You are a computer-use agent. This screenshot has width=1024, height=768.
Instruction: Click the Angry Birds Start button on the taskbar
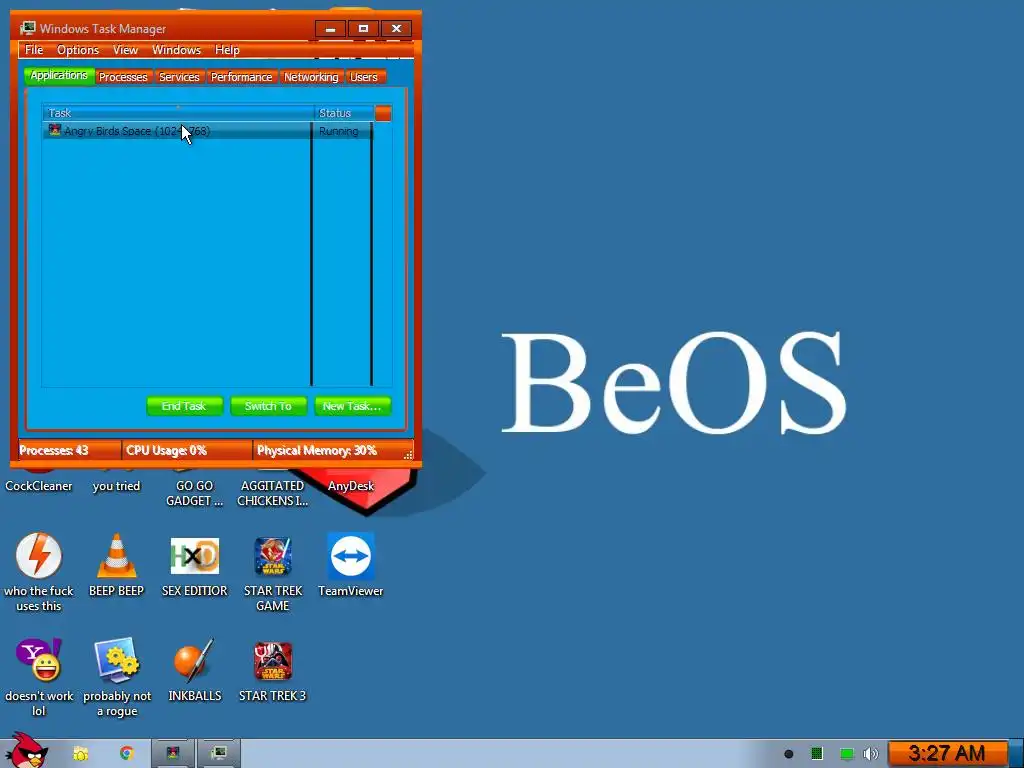(x=26, y=752)
